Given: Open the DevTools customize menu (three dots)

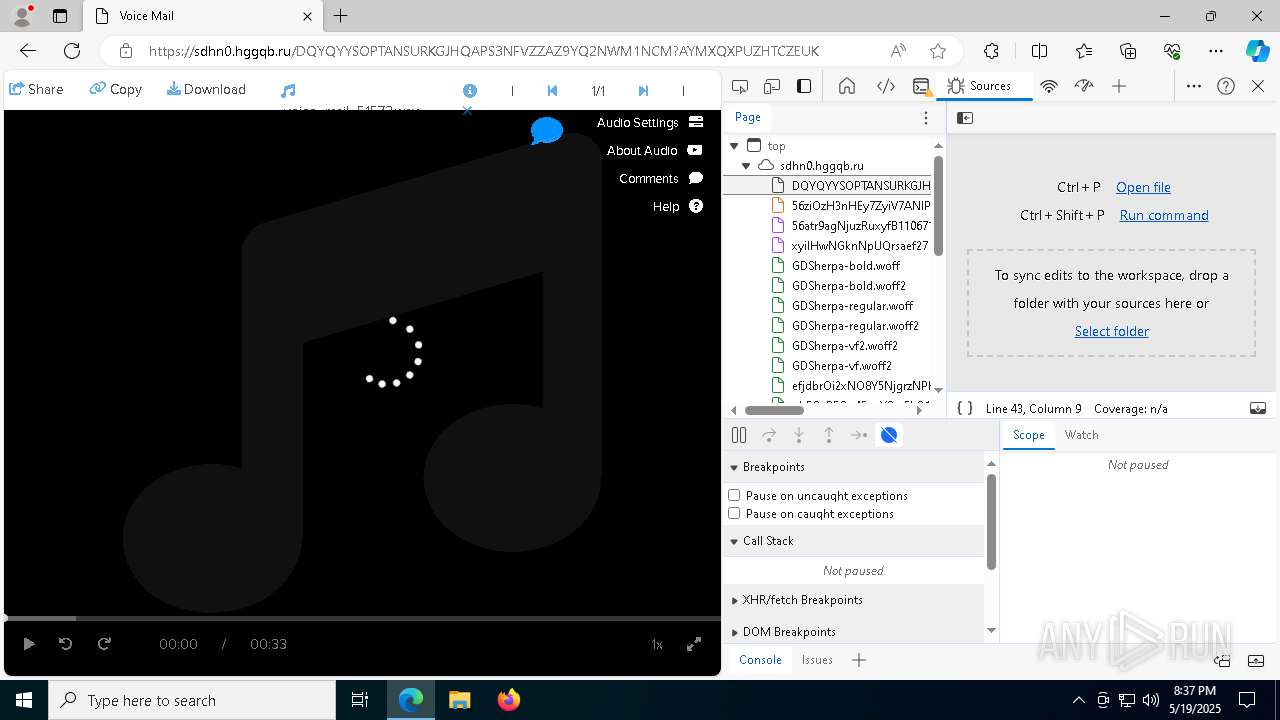Looking at the screenshot, I should (x=1194, y=86).
